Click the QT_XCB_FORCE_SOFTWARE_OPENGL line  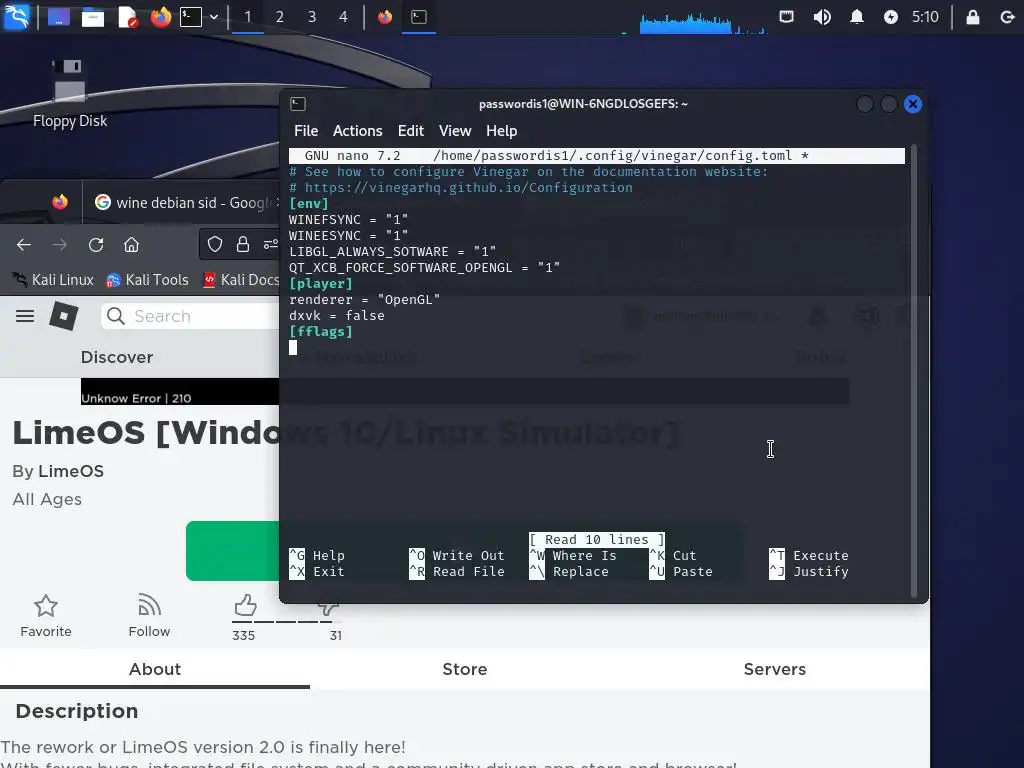click(424, 268)
